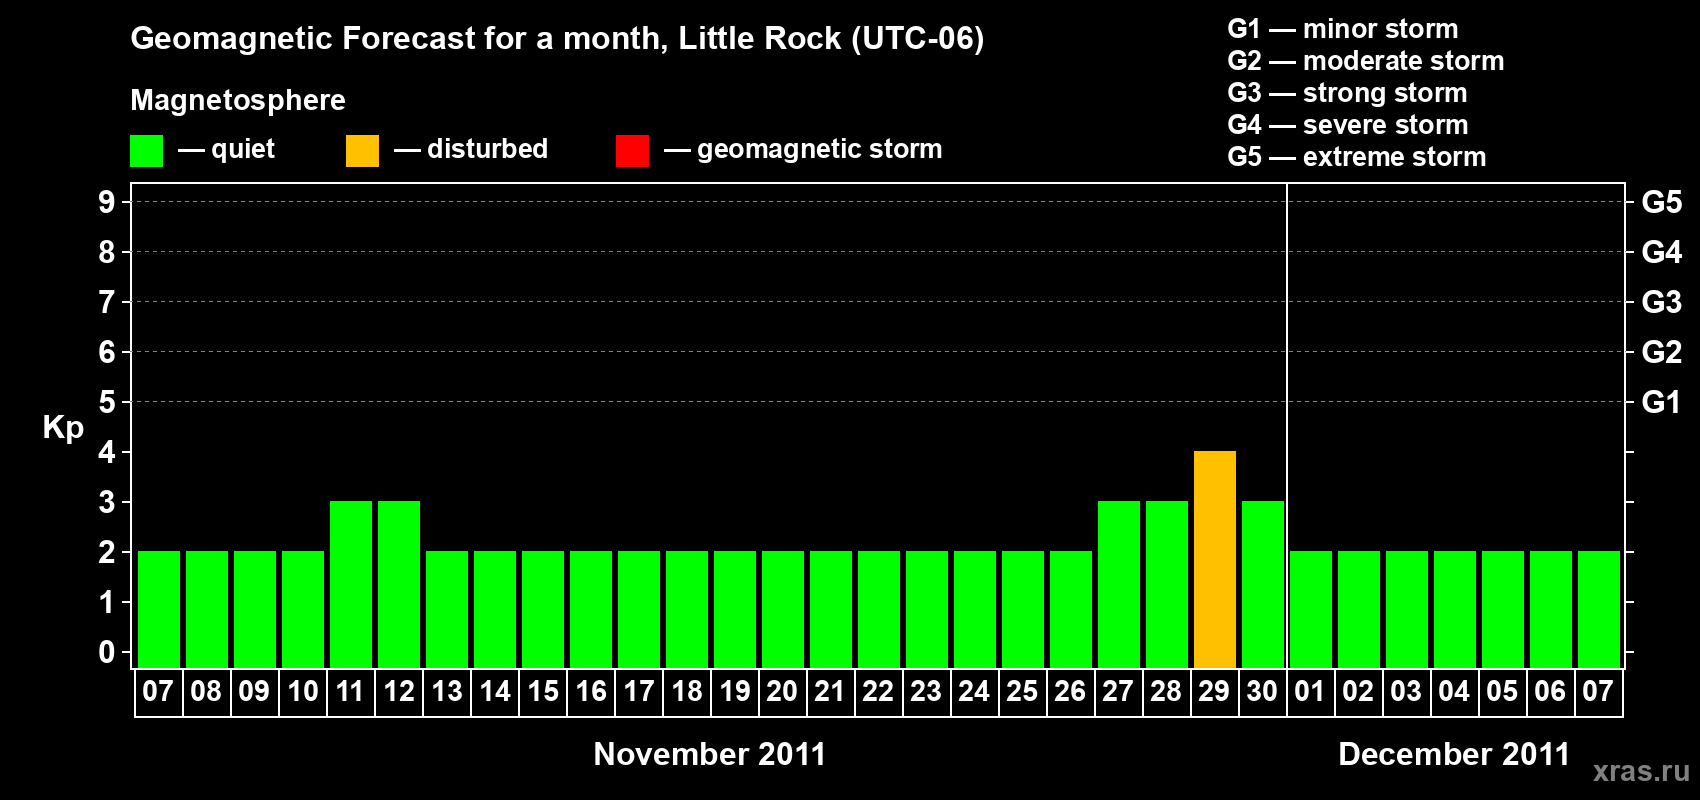Click the 'G2 — moderate storm' legend text

1366,61
